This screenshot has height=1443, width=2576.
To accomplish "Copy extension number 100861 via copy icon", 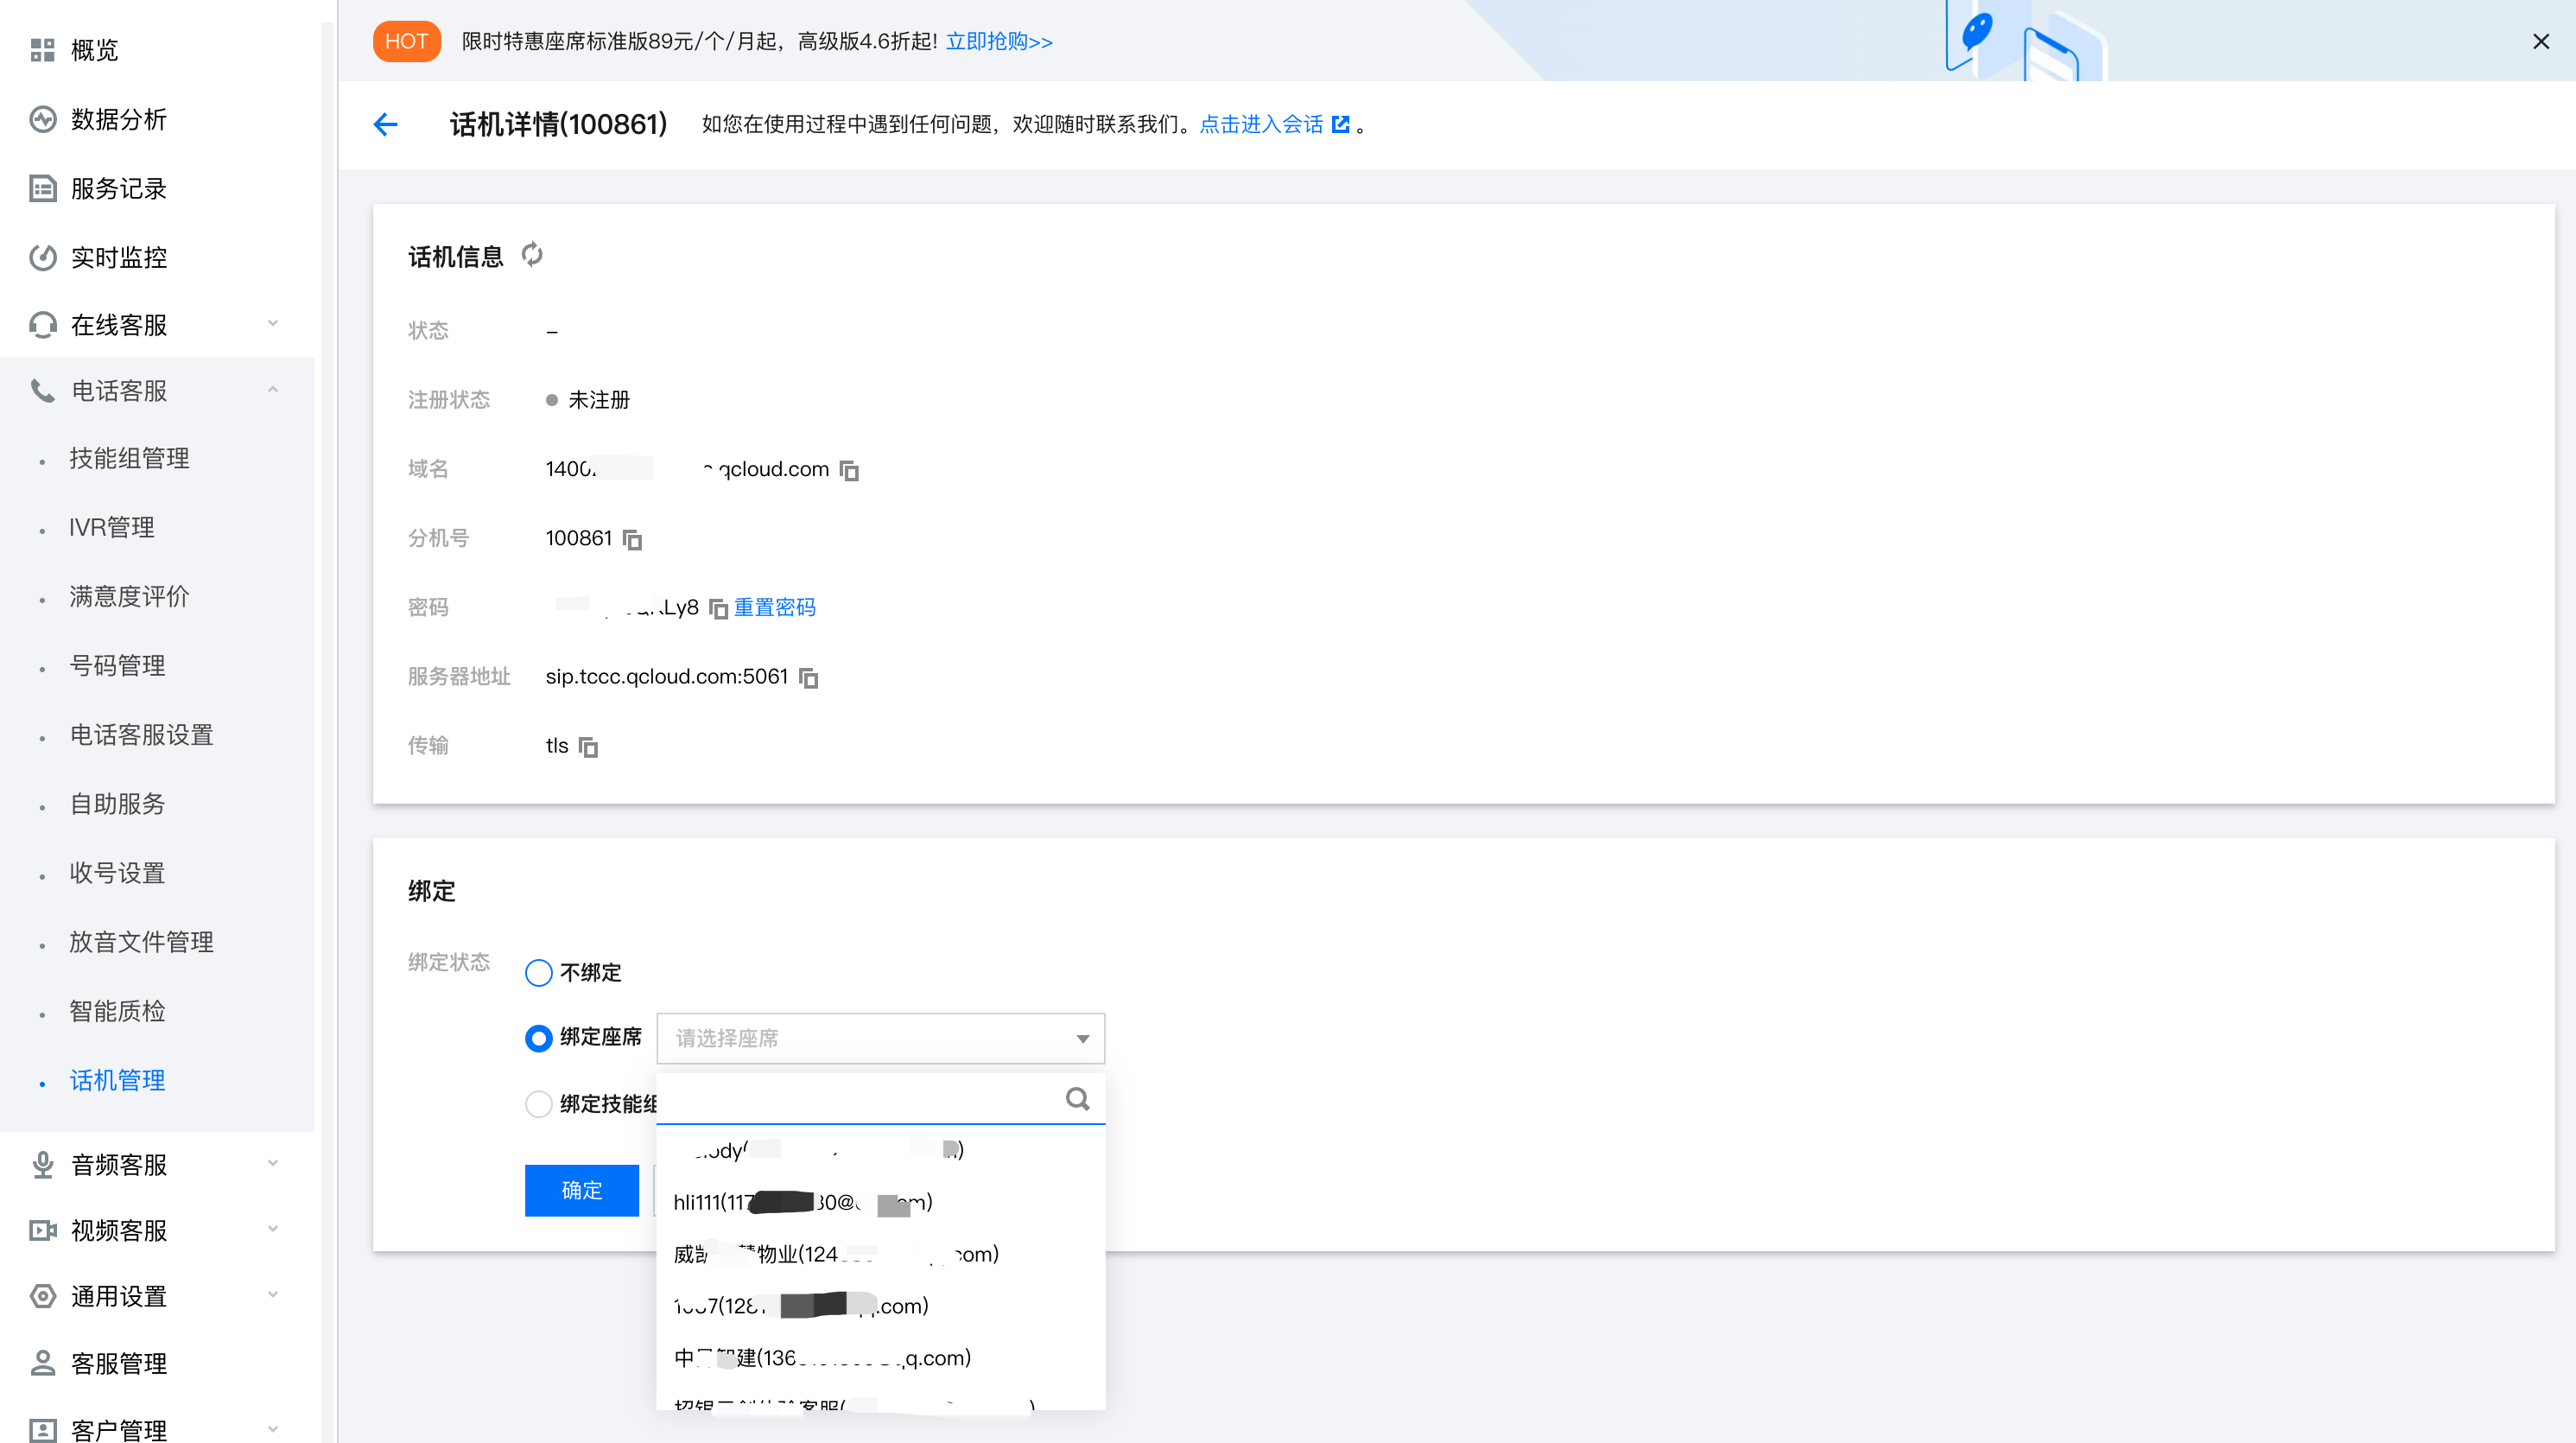I will click(632, 539).
